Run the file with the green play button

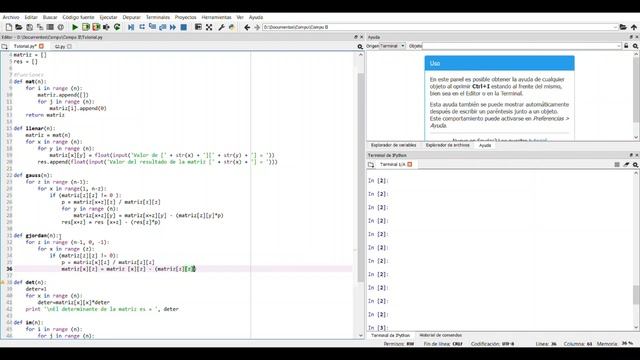tap(75, 27)
